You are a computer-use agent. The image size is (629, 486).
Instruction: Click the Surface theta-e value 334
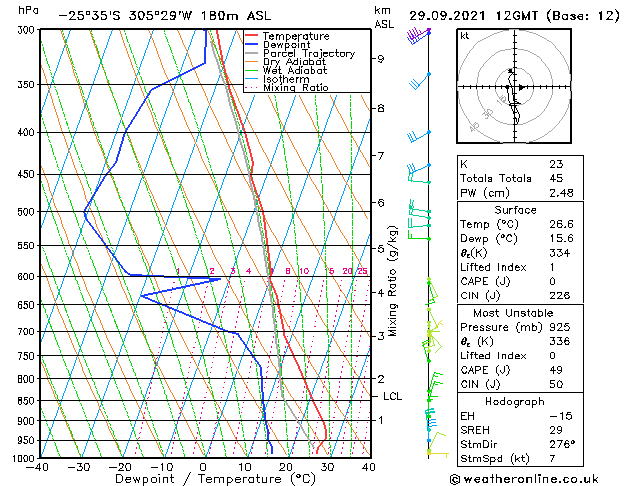click(560, 253)
